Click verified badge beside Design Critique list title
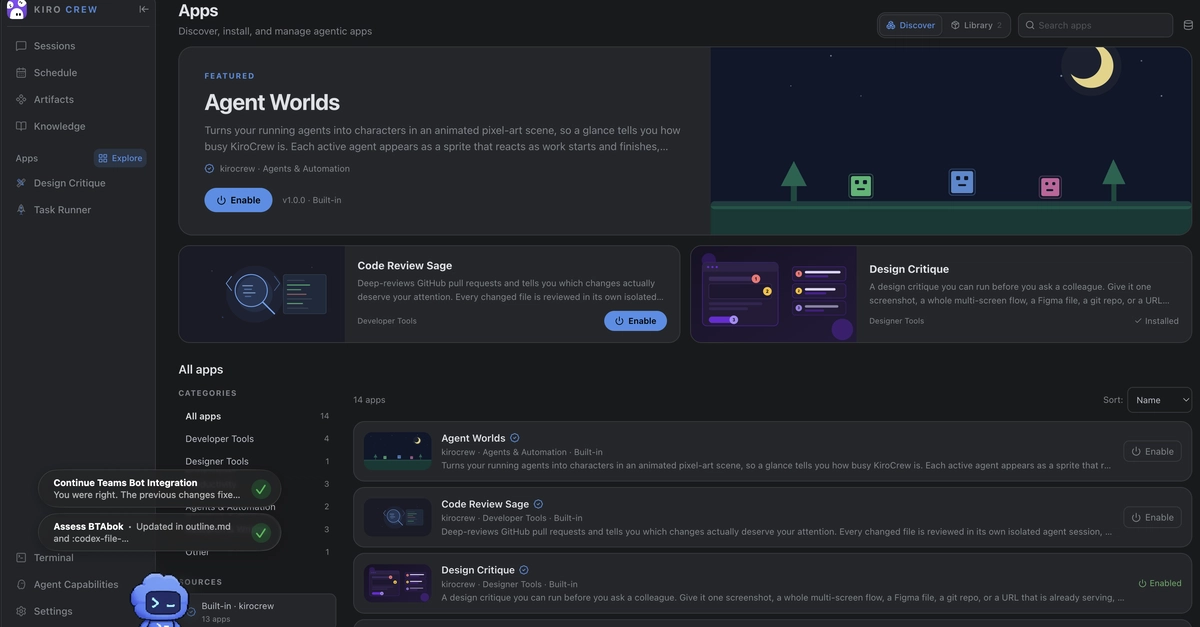1200x627 pixels. coord(524,570)
